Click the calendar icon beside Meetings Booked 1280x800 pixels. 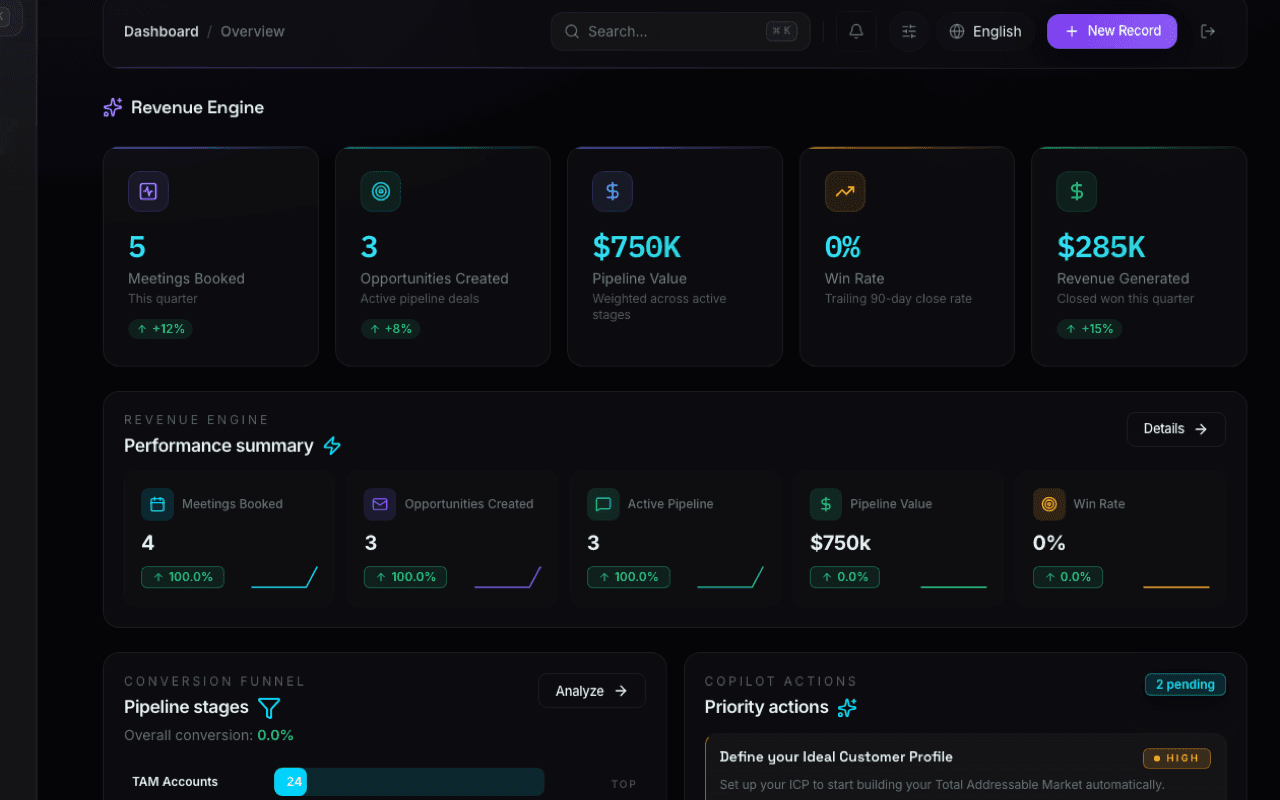157,504
